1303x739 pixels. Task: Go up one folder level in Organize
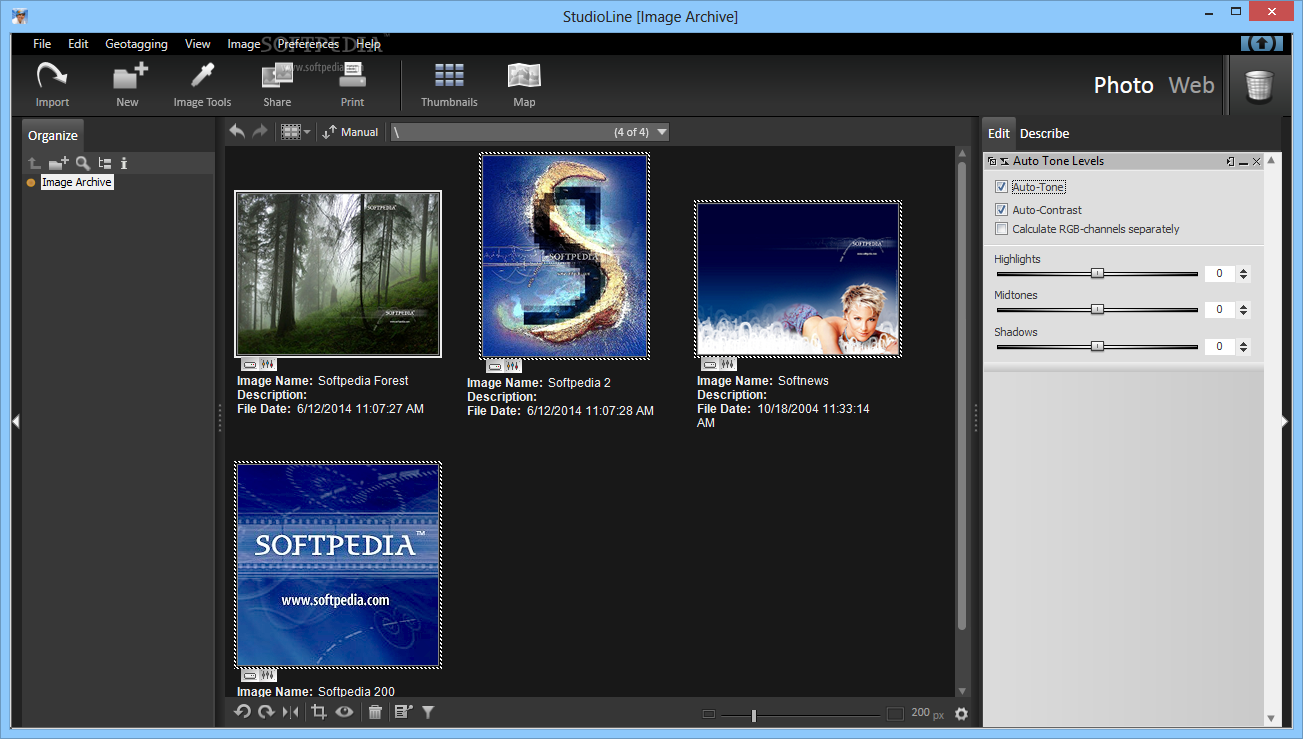point(35,163)
